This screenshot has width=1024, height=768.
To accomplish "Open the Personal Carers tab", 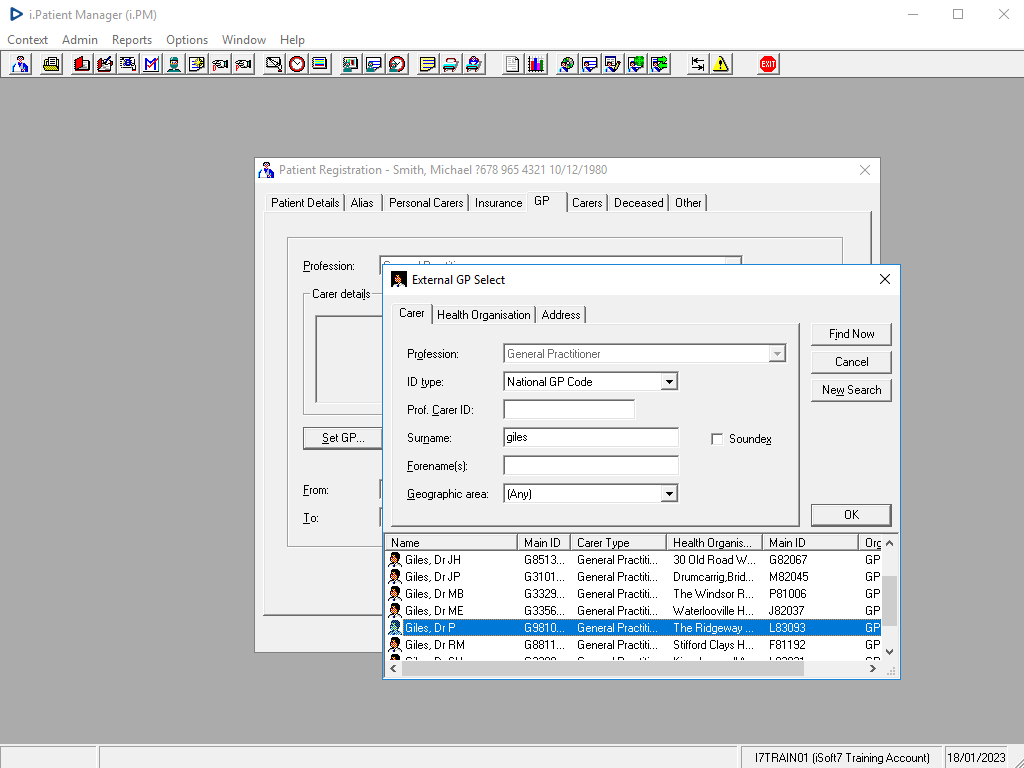I will (x=426, y=203).
